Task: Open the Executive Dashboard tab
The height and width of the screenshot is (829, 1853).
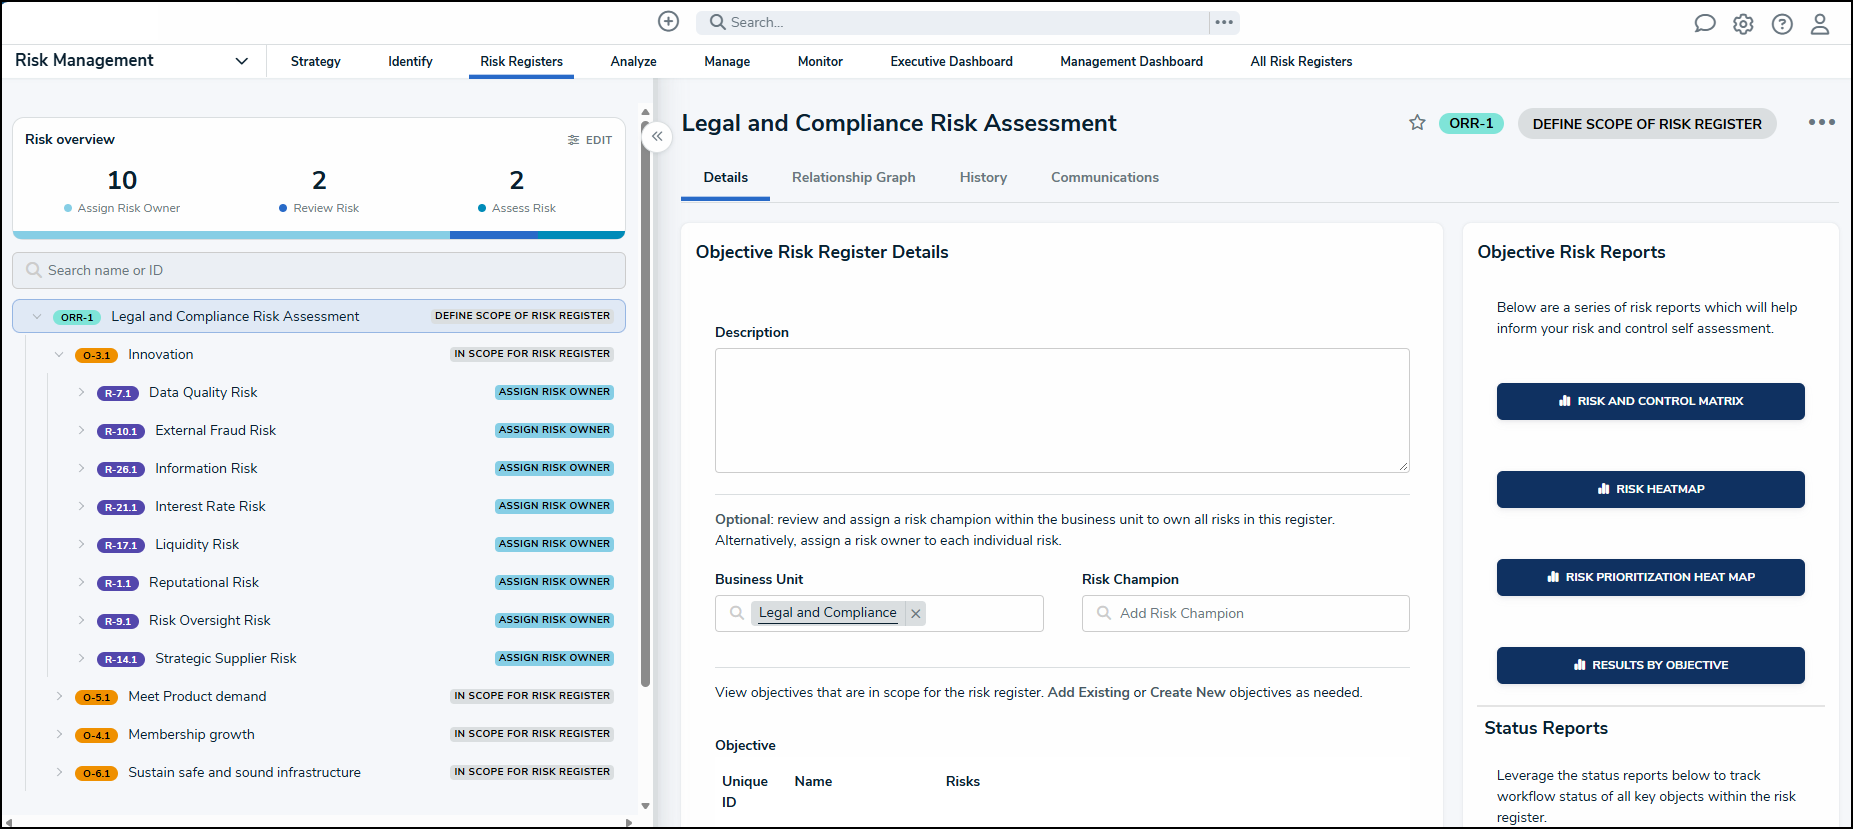Action: tap(951, 62)
